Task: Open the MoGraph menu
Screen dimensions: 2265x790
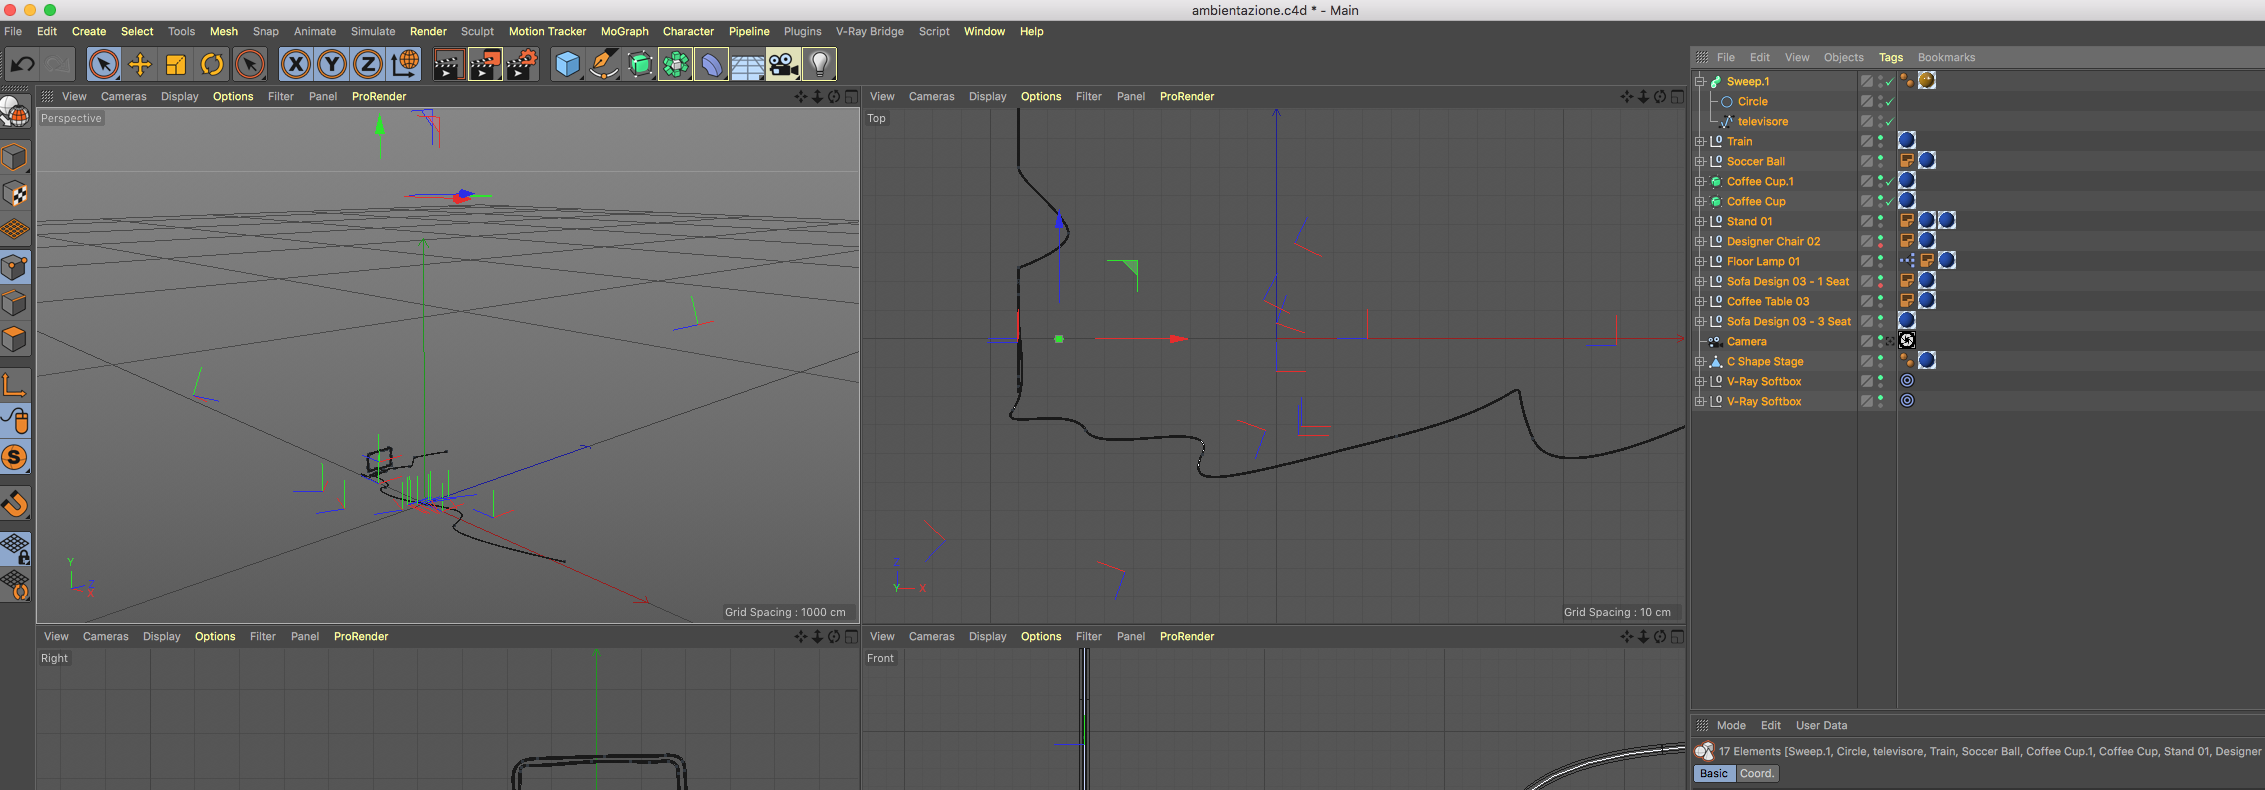Action: coord(625,31)
